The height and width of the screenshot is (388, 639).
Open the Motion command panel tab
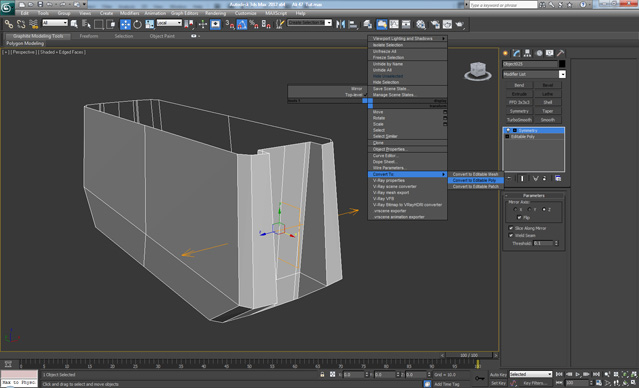[539, 53]
